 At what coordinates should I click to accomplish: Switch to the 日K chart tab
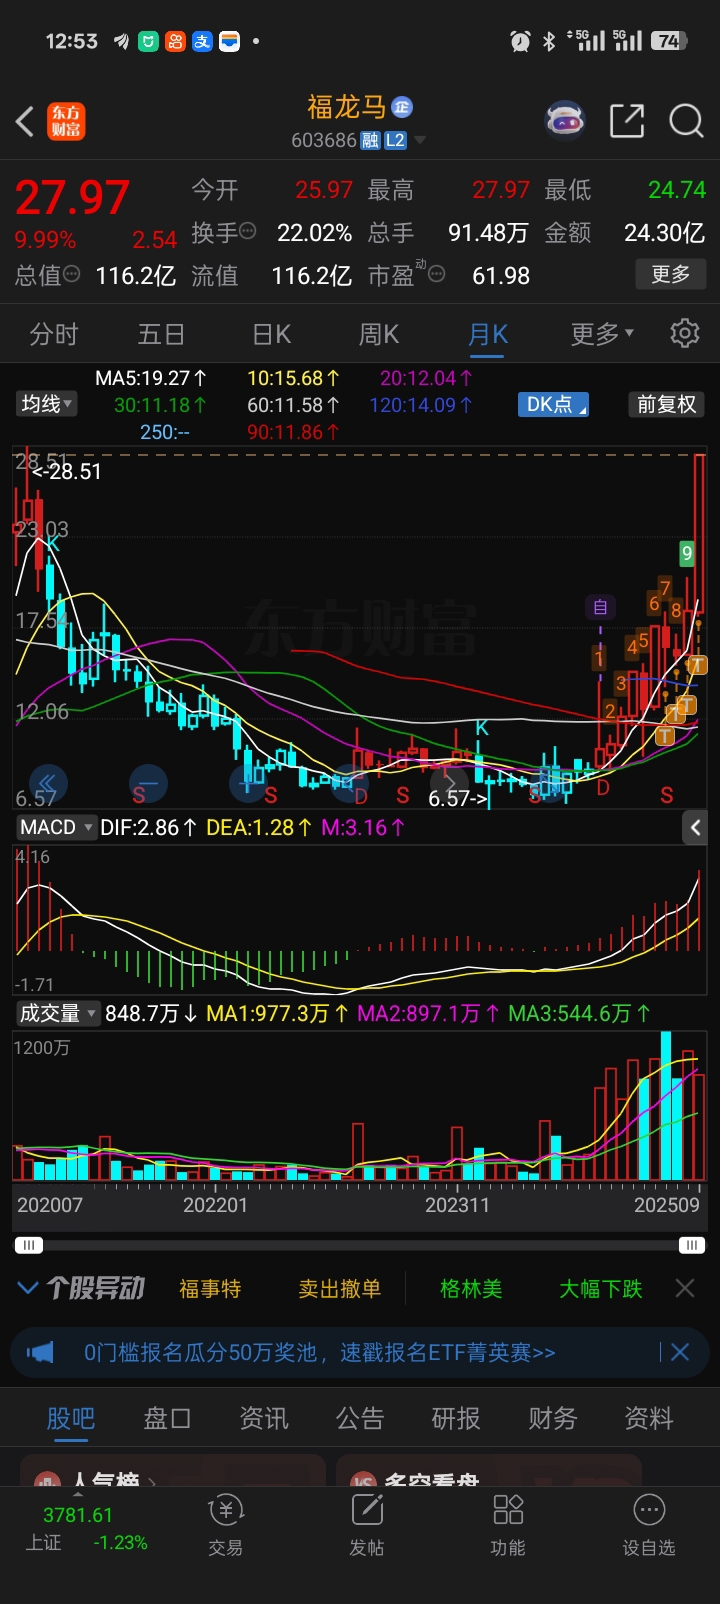point(271,334)
